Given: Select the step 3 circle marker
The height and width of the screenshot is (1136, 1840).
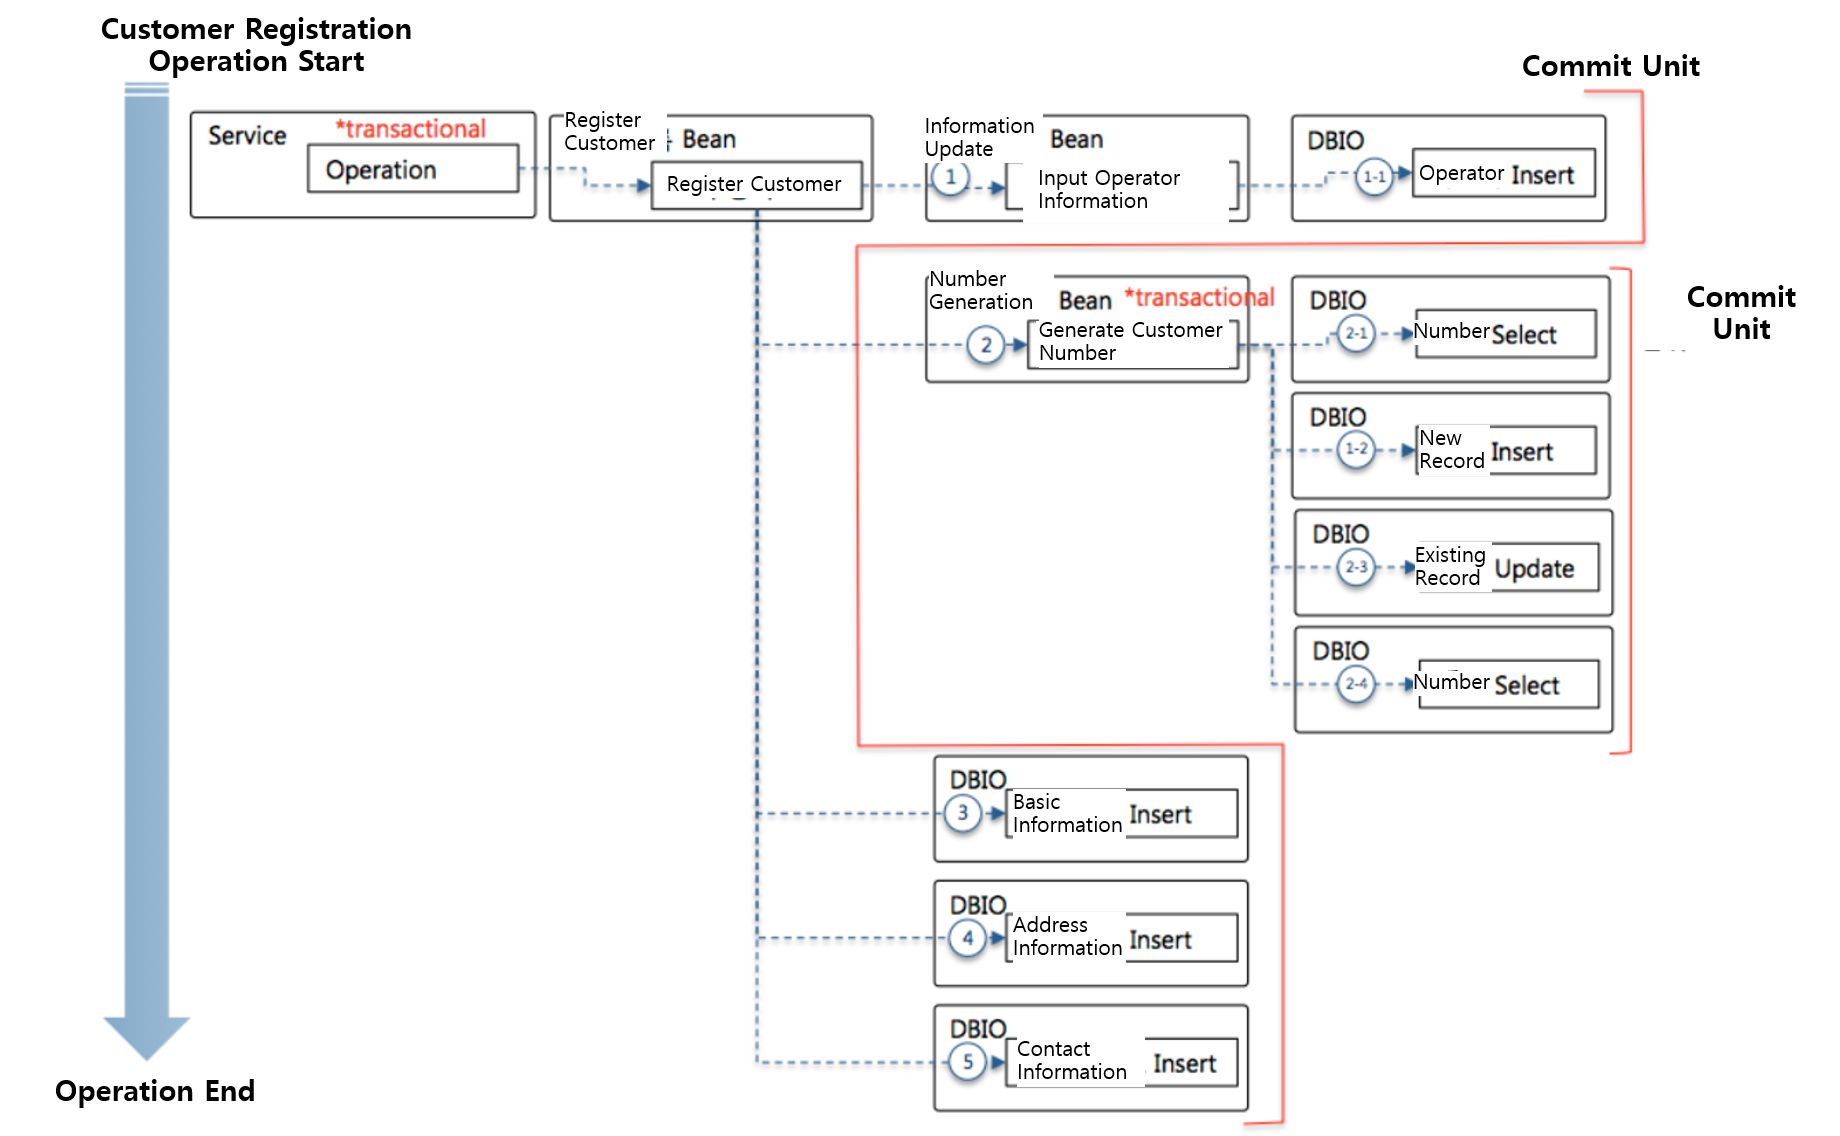Looking at the screenshot, I should click(x=963, y=813).
